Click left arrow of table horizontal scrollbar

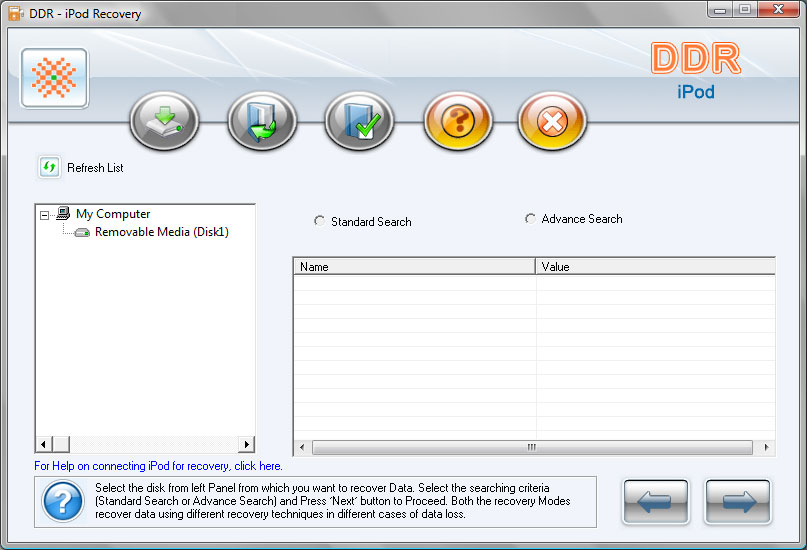(x=302, y=447)
